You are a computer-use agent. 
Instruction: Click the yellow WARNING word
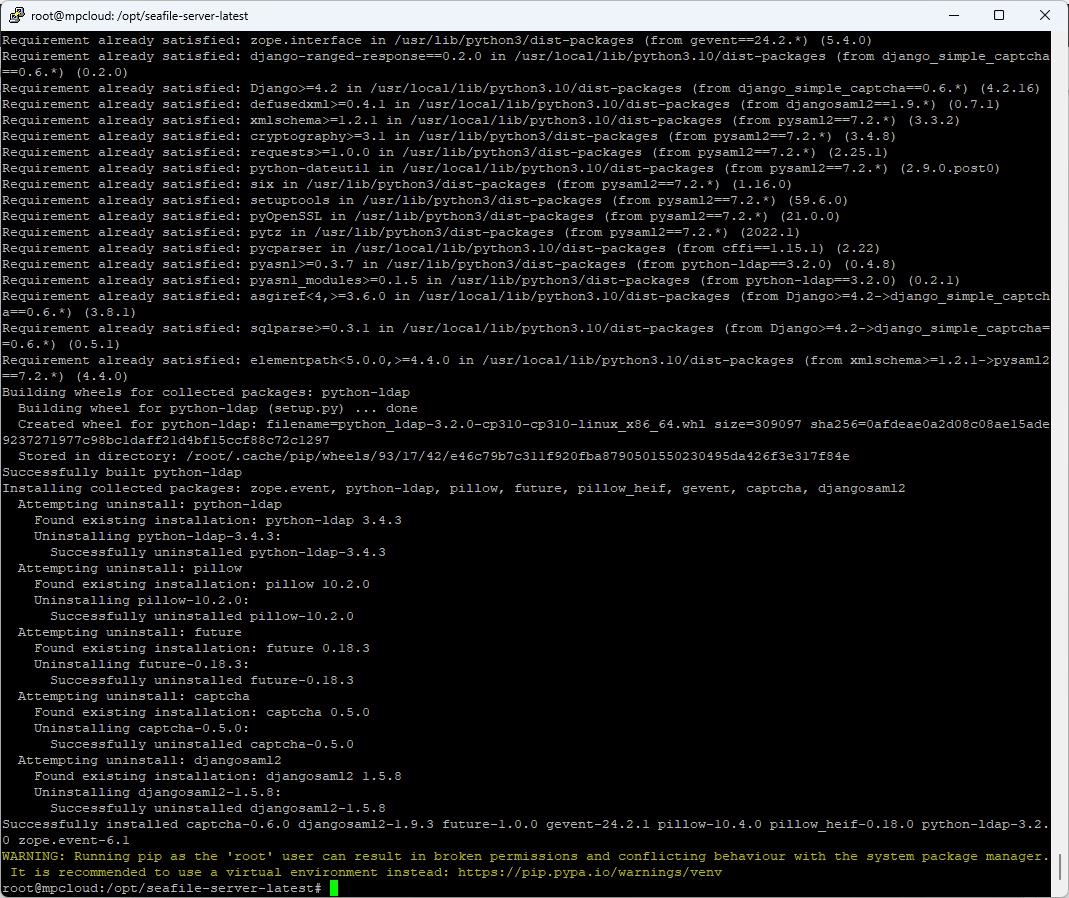pos(30,856)
